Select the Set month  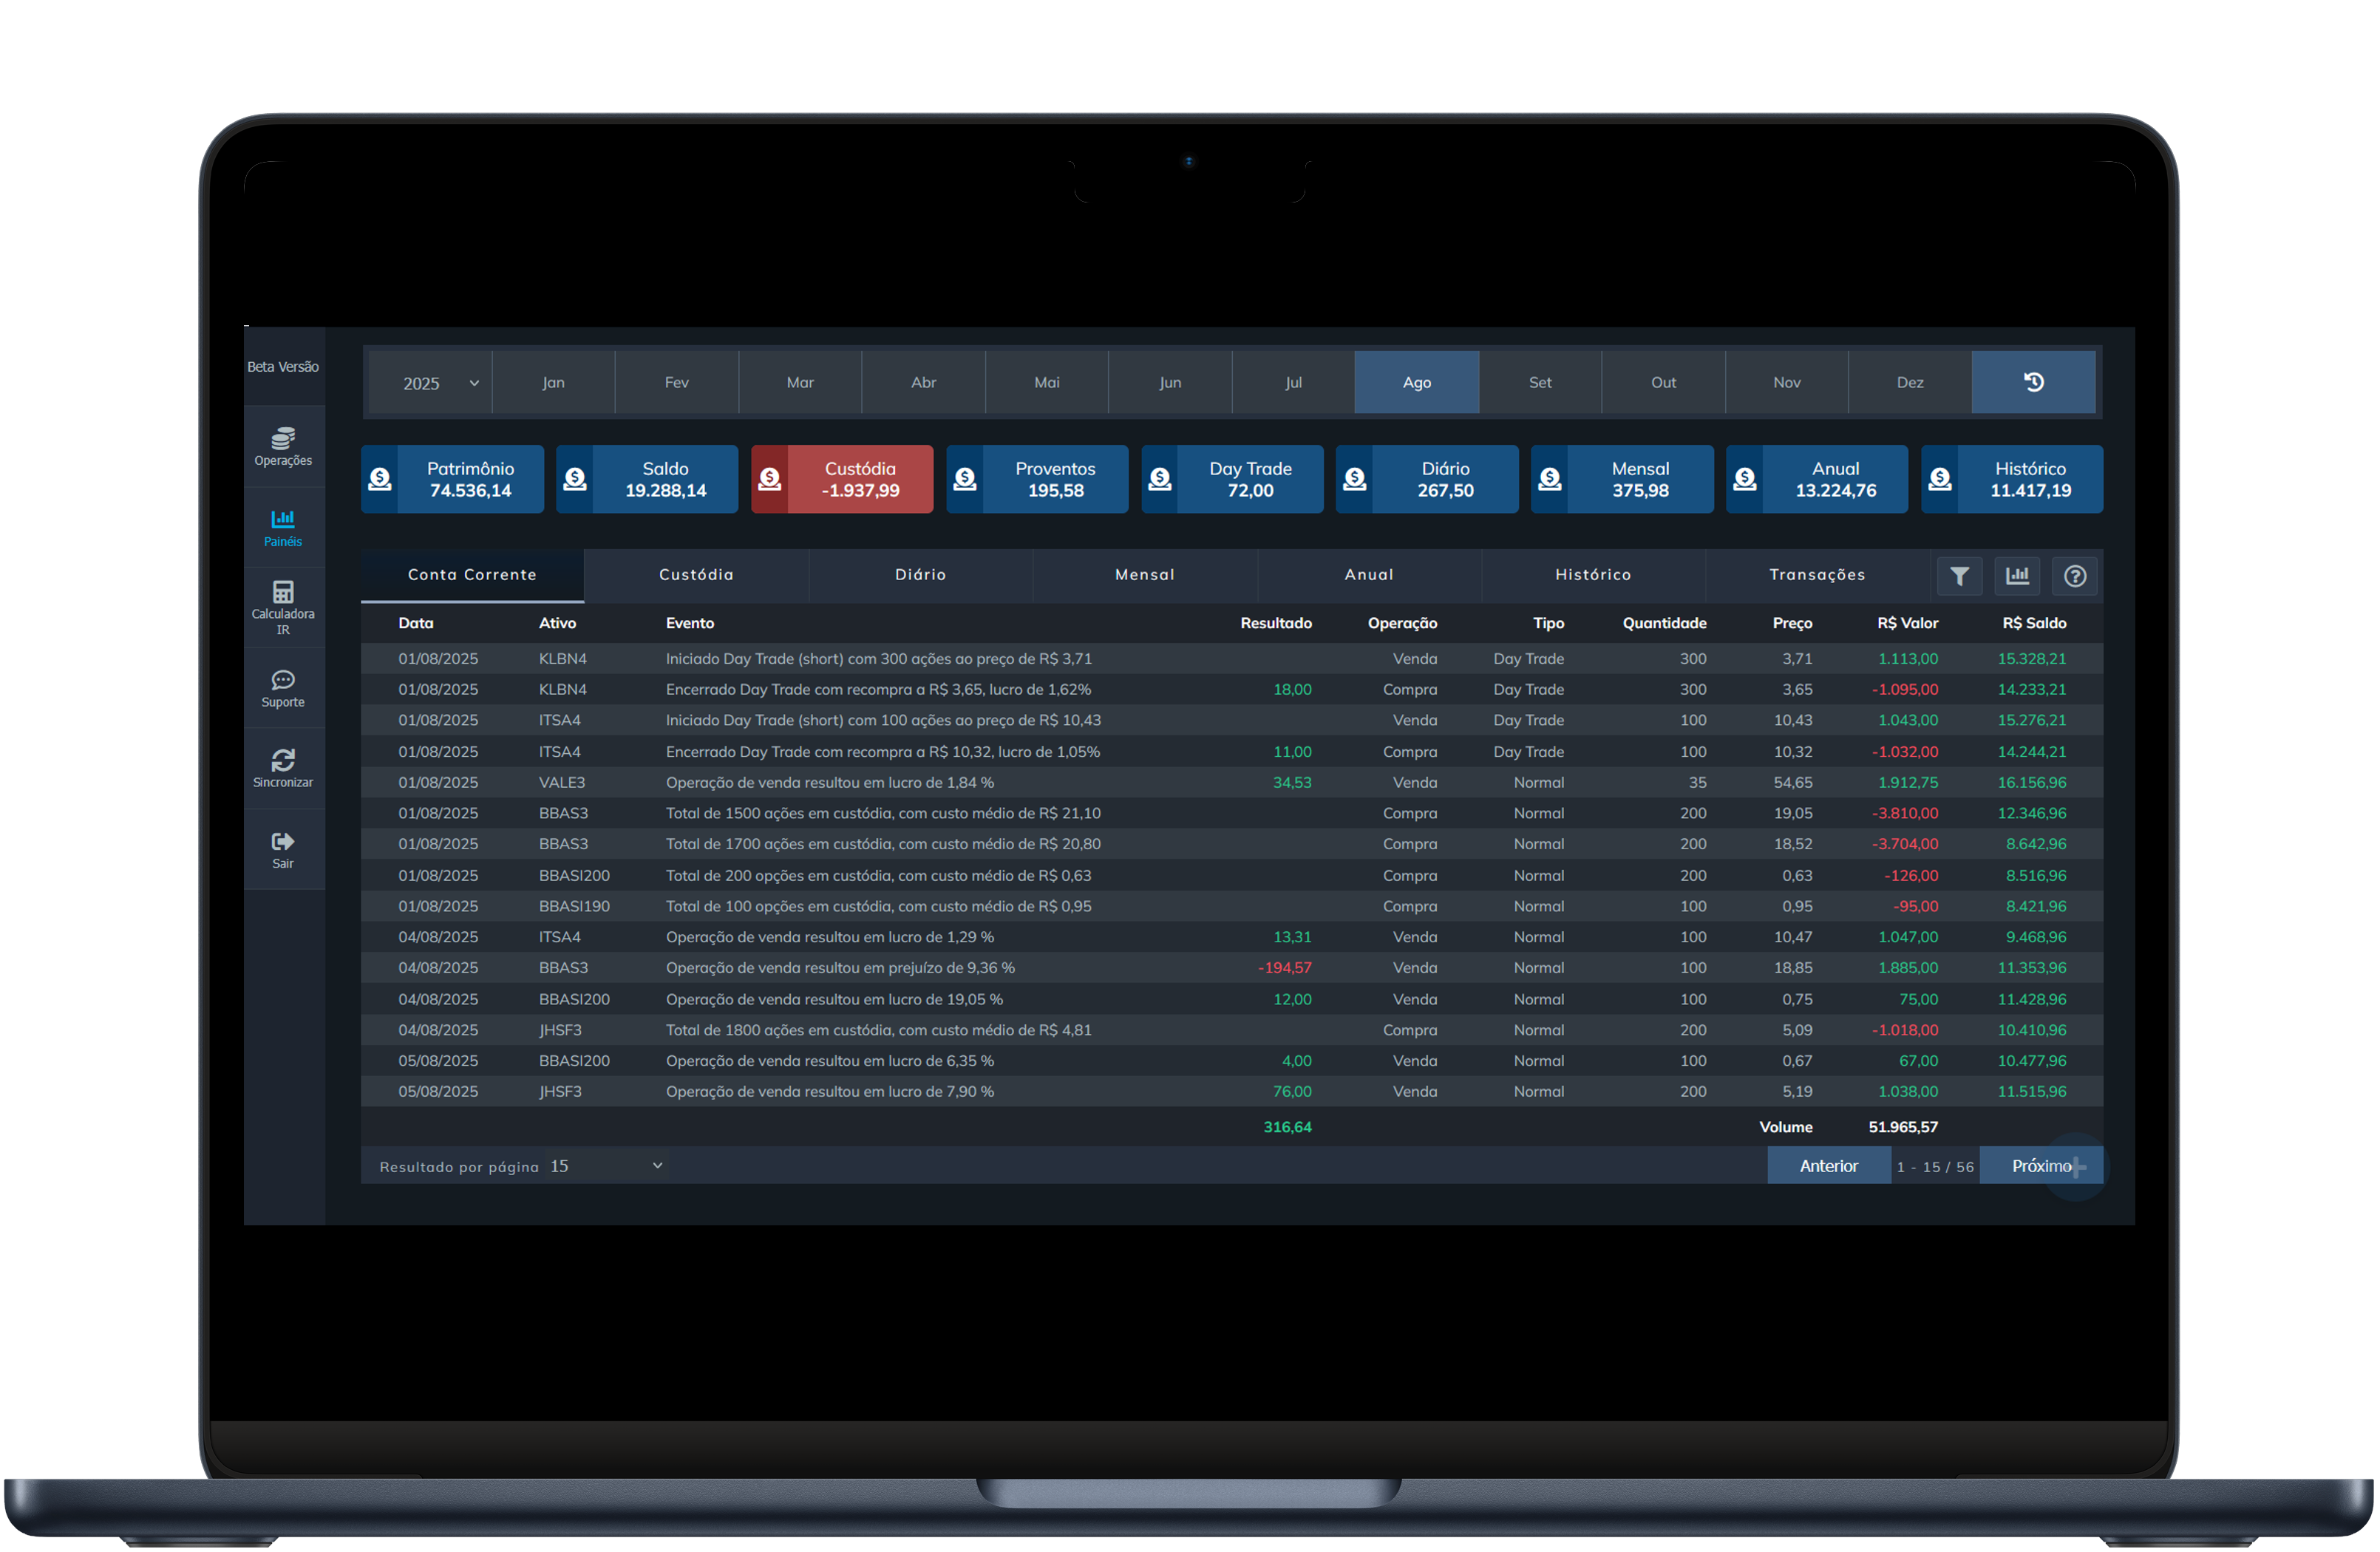1540,382
